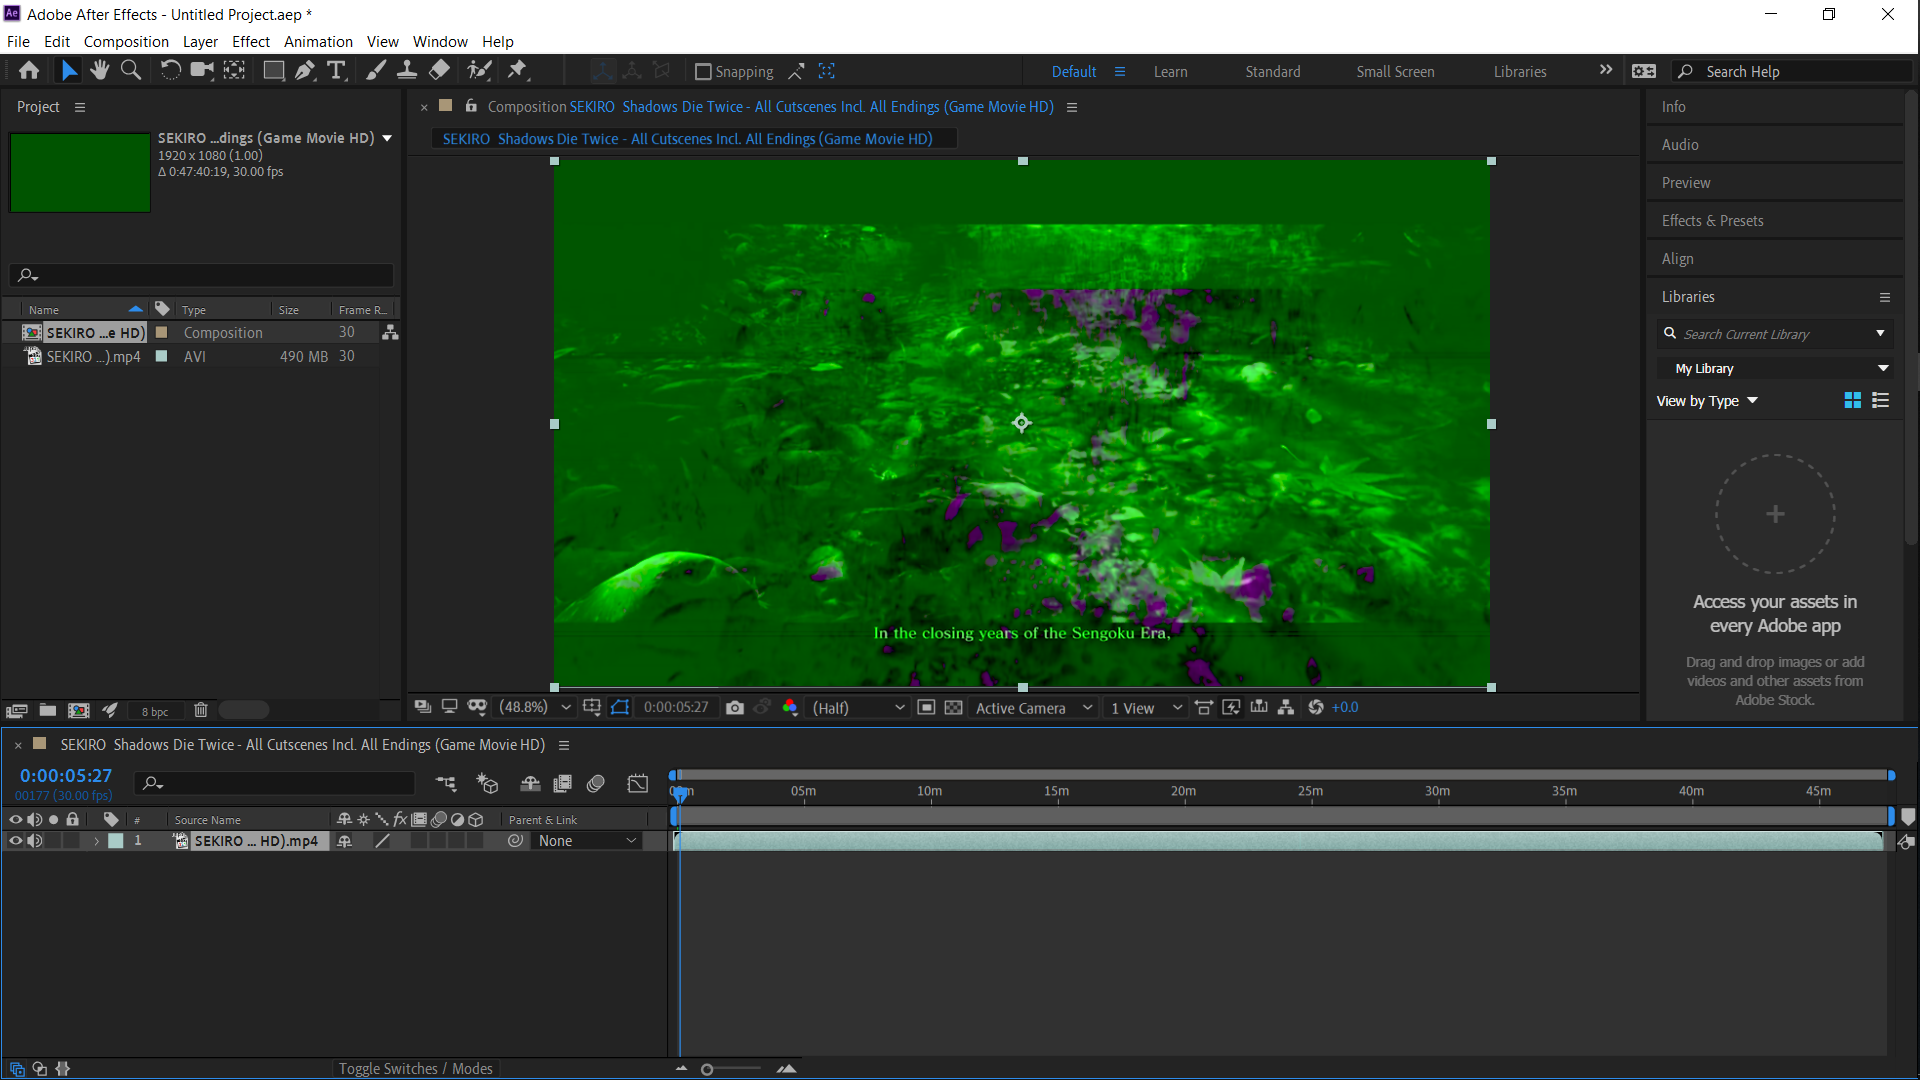Click the Project panel search field
This screenshot has width=1920, height=1080.
[202, 275]
